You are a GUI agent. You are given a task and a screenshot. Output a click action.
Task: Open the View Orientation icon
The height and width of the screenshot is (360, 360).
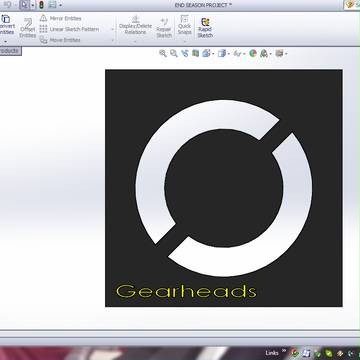pos(206,53)
